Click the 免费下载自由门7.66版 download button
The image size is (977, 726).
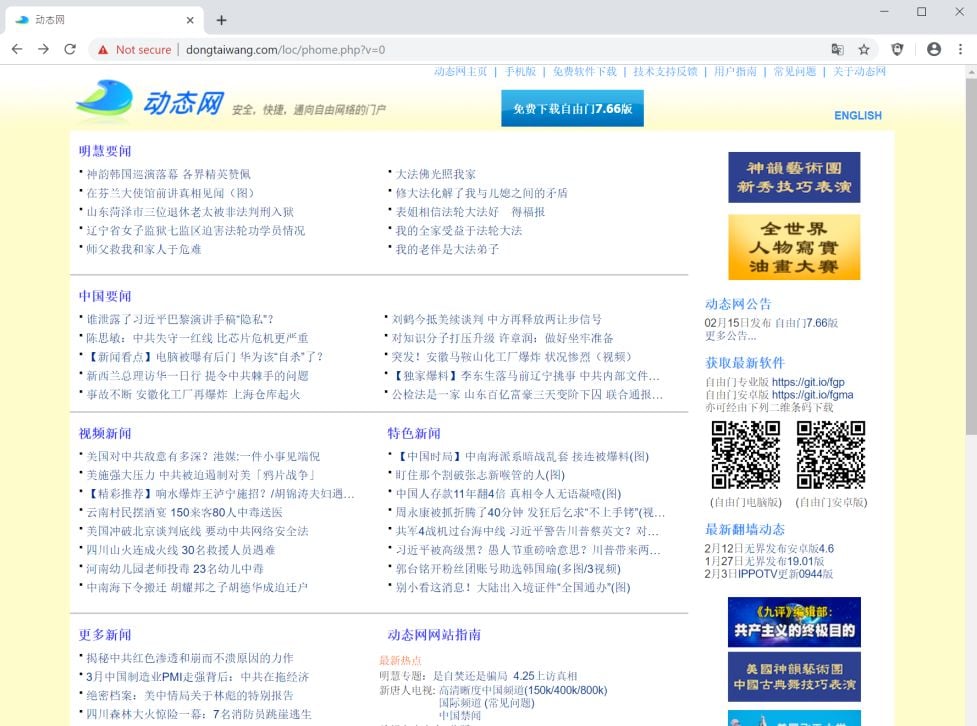click(x=572, y=108)
